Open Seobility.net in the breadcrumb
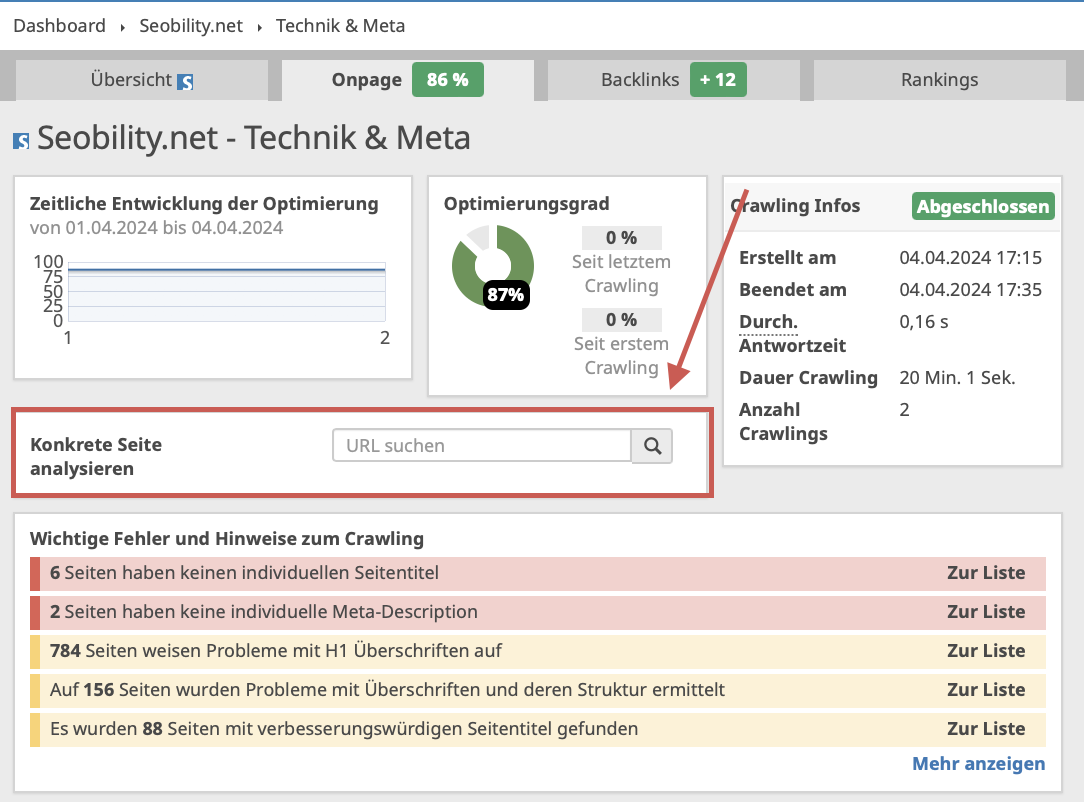1084x802 pixels. point(191,26)
